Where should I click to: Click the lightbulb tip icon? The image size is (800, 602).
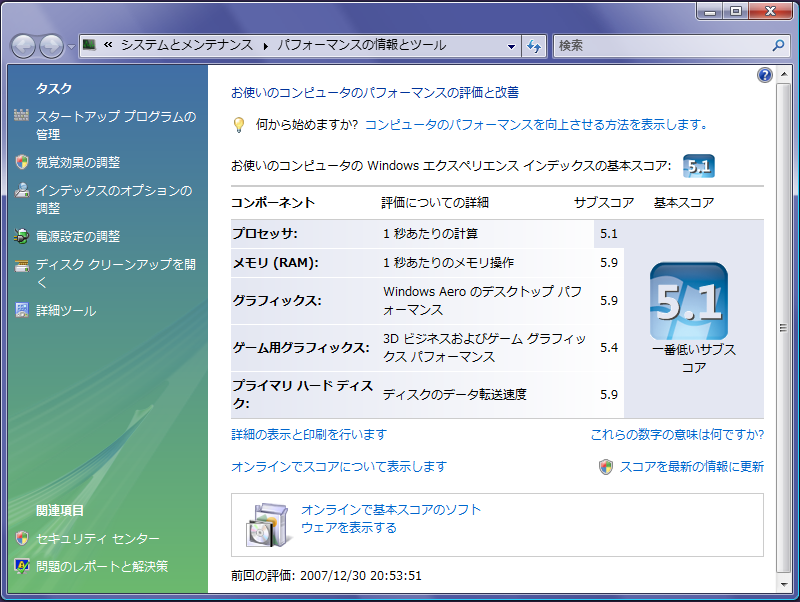click(238, 125)
